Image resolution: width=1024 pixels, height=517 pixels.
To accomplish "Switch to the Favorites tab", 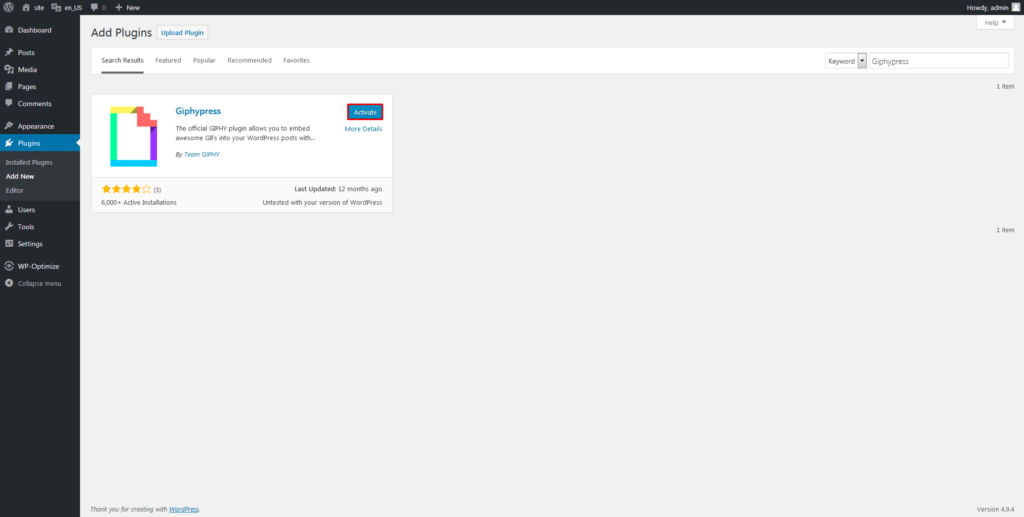I will pyautogui.click(x=296, y=60).
